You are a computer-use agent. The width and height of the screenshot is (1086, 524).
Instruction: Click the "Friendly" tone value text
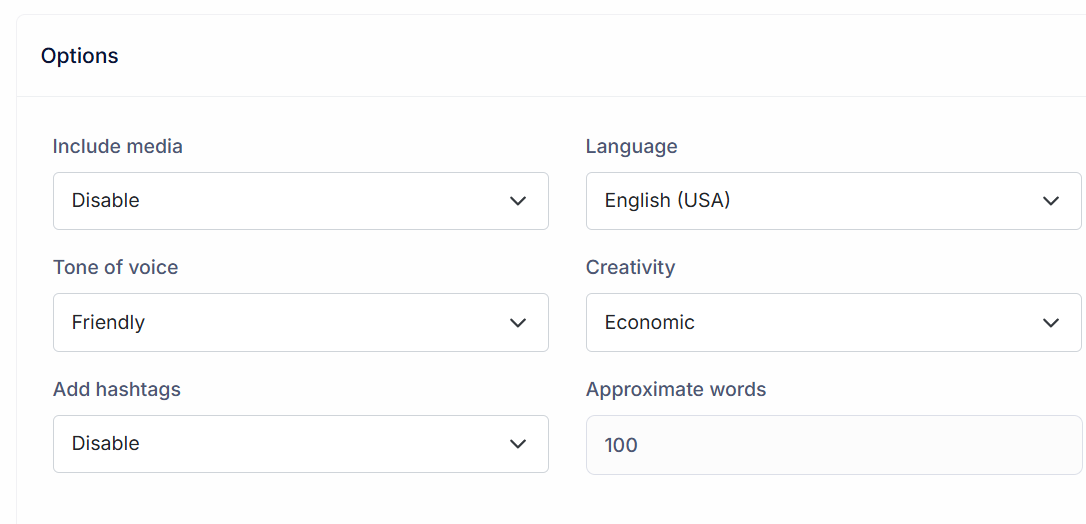pyautogui.click(x=108, y=323)
